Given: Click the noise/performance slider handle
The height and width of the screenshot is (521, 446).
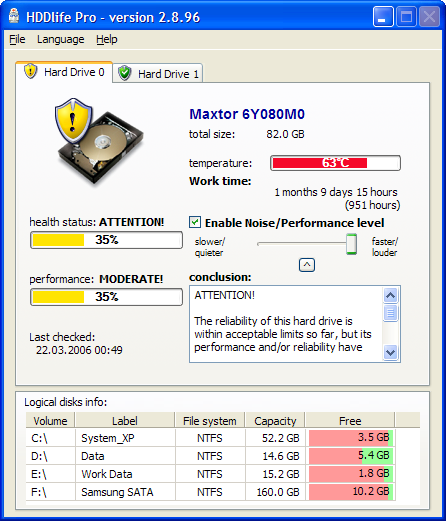Looking at the screenshot, I should click(351, 244).
